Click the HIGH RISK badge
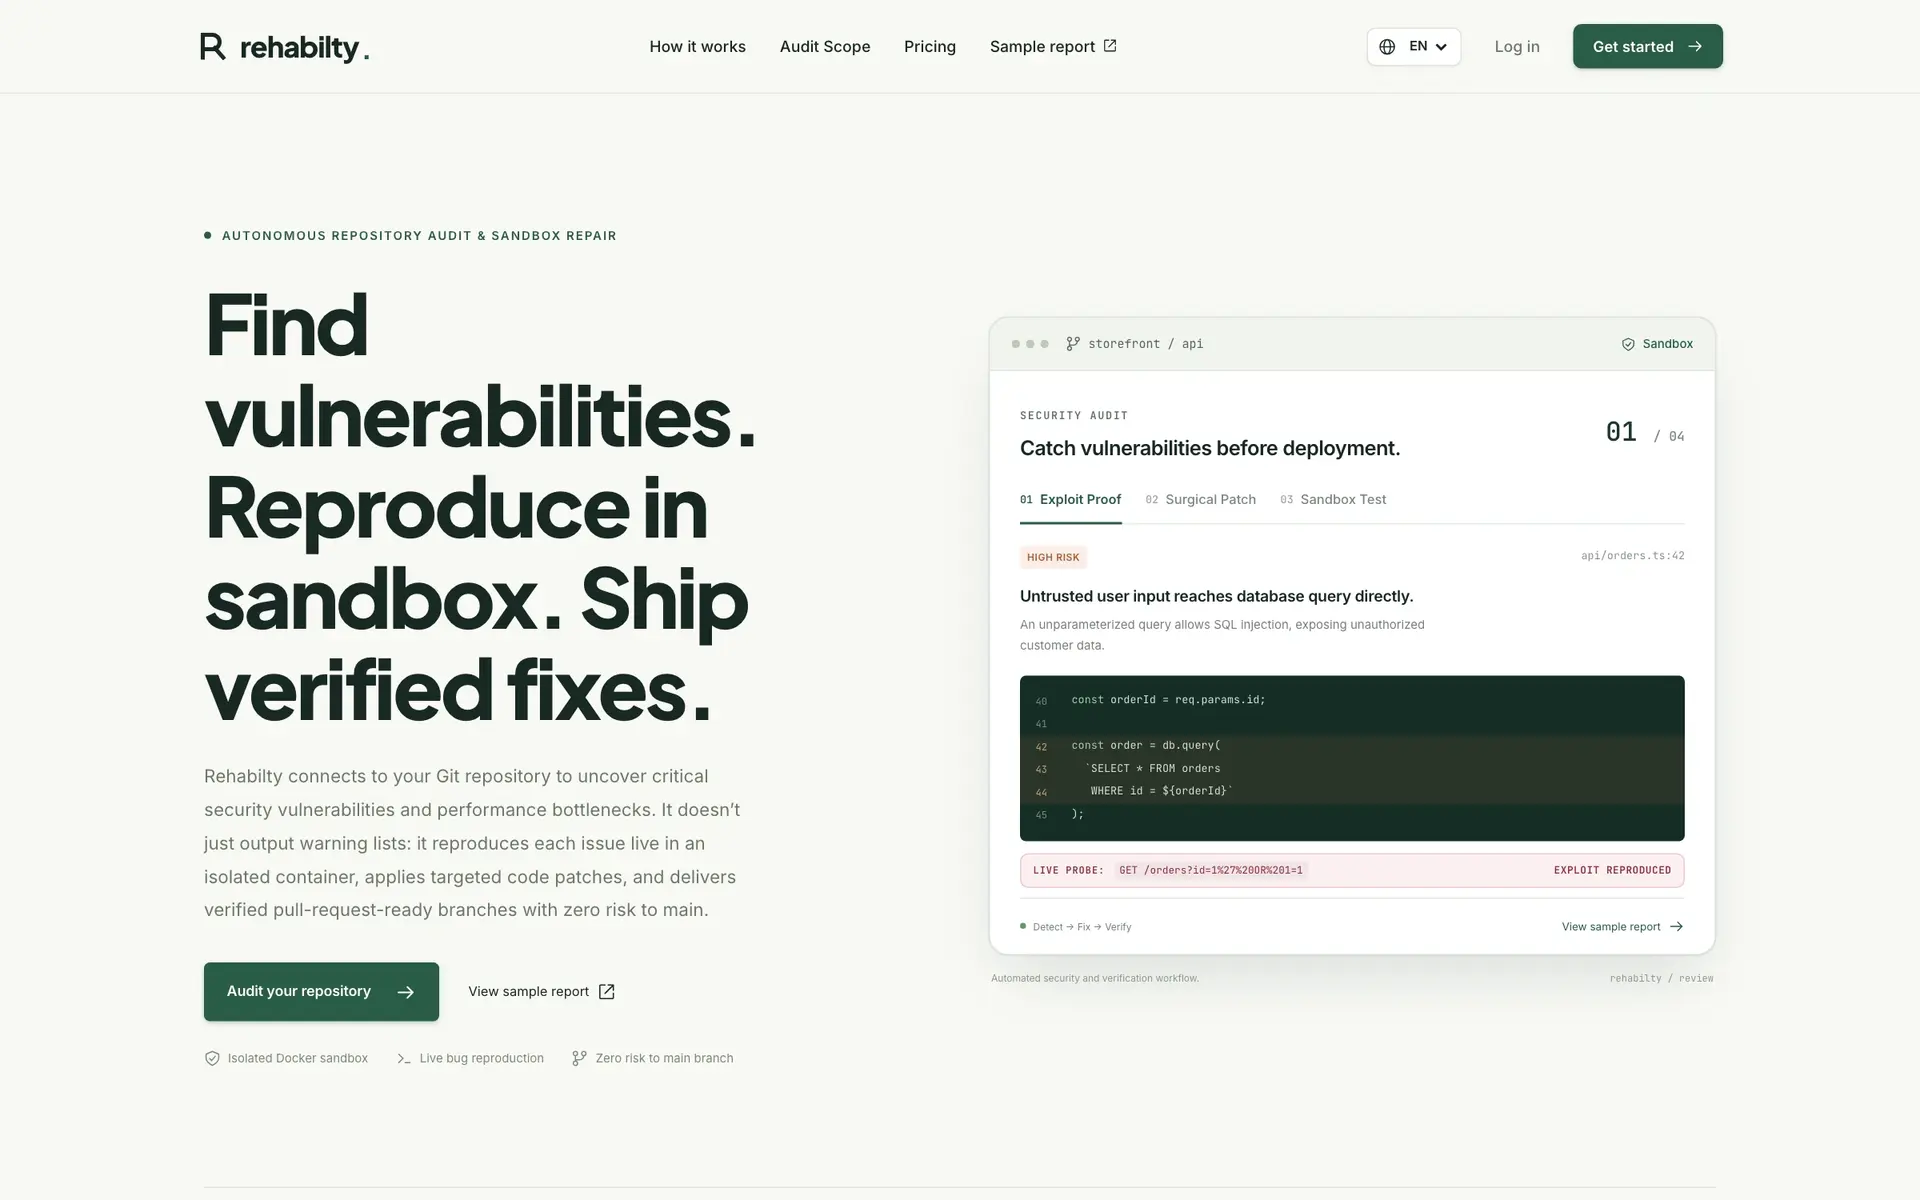The height and width of the screenshot is (1200, 1920). (1053, 558)
